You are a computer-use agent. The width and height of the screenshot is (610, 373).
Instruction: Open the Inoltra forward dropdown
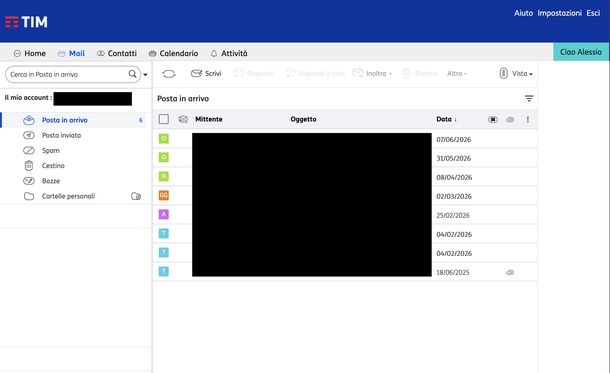coord(372,74)
